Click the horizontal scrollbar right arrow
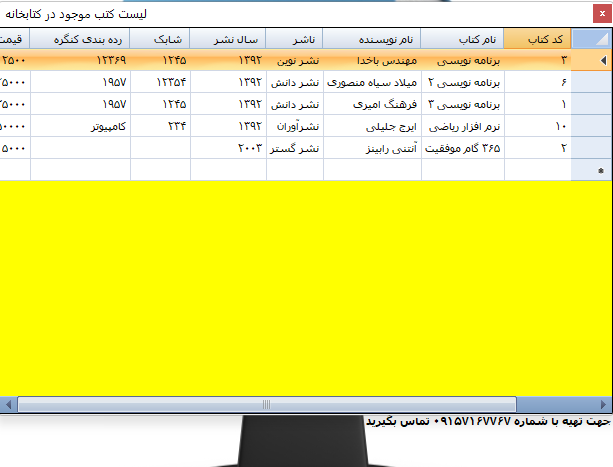This screenshot has height=467, width=613. 605,405
